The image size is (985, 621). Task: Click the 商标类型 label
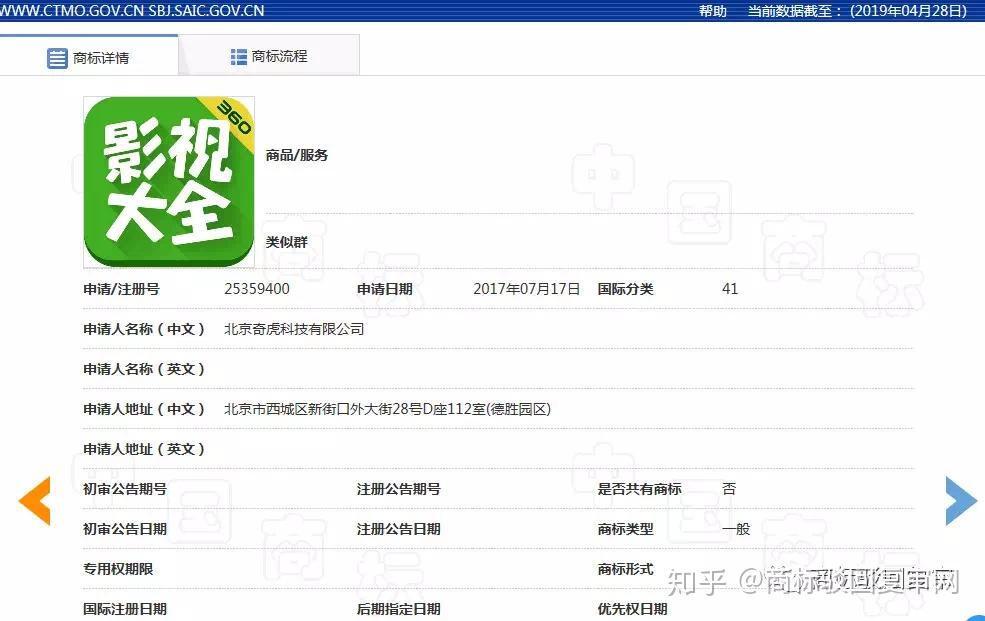pyautogui.click(x=626, y=529)
